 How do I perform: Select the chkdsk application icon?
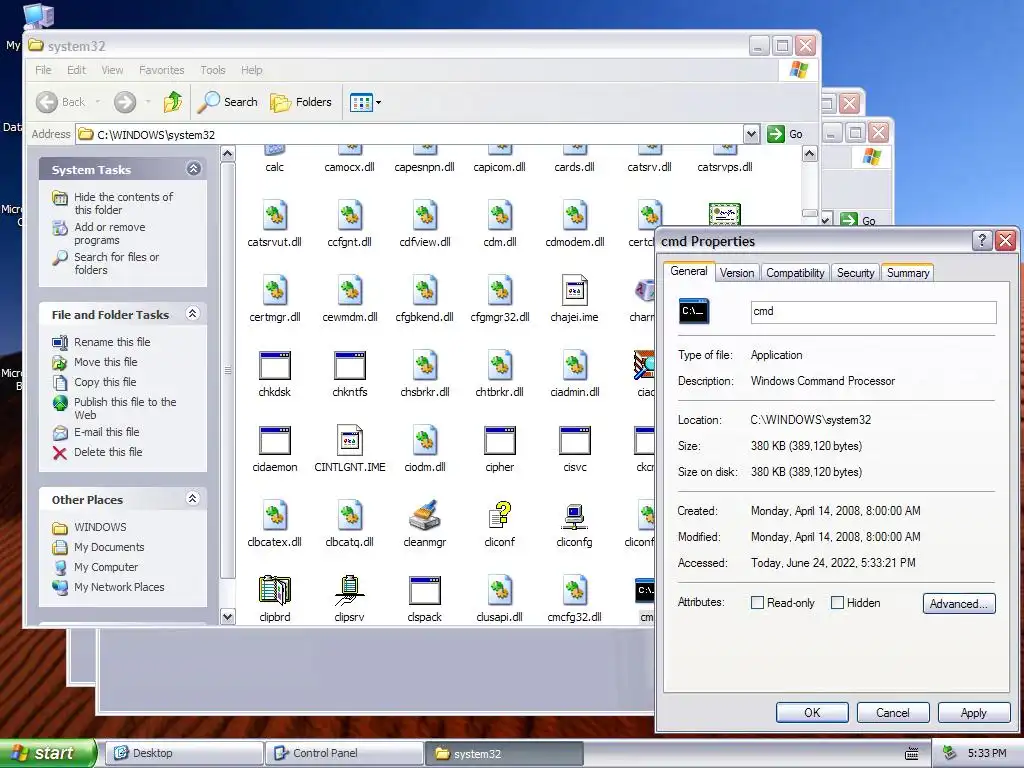coord(274,366)
